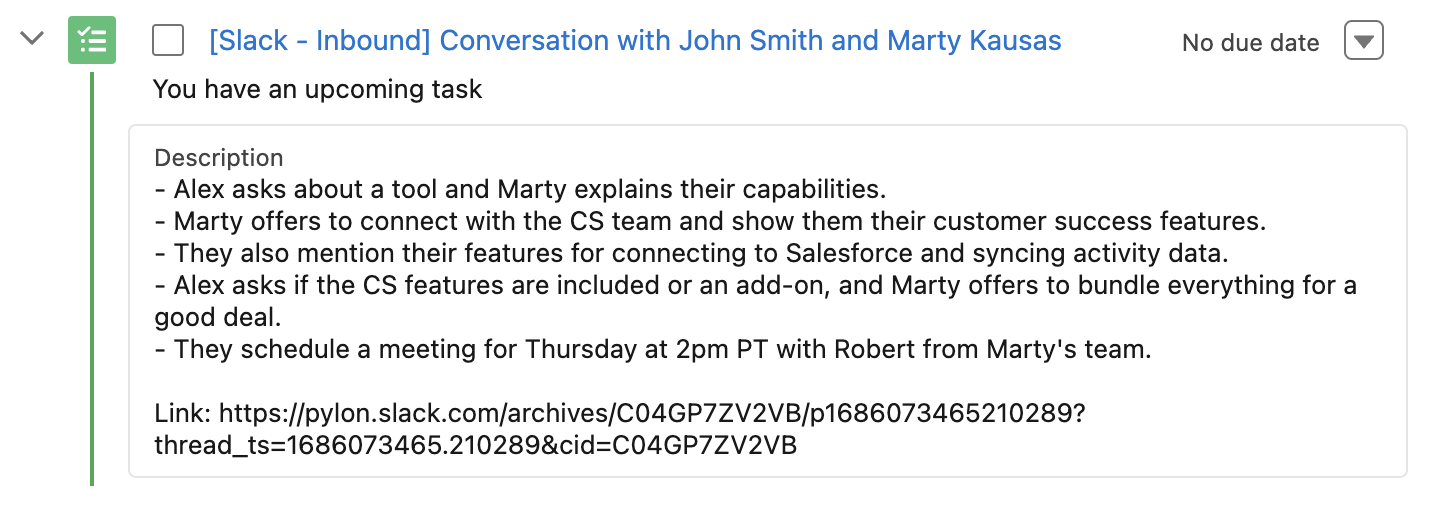Click the green vertical timeline bar
Screen dimensions: 1432x510
click(x=92, y=280)
